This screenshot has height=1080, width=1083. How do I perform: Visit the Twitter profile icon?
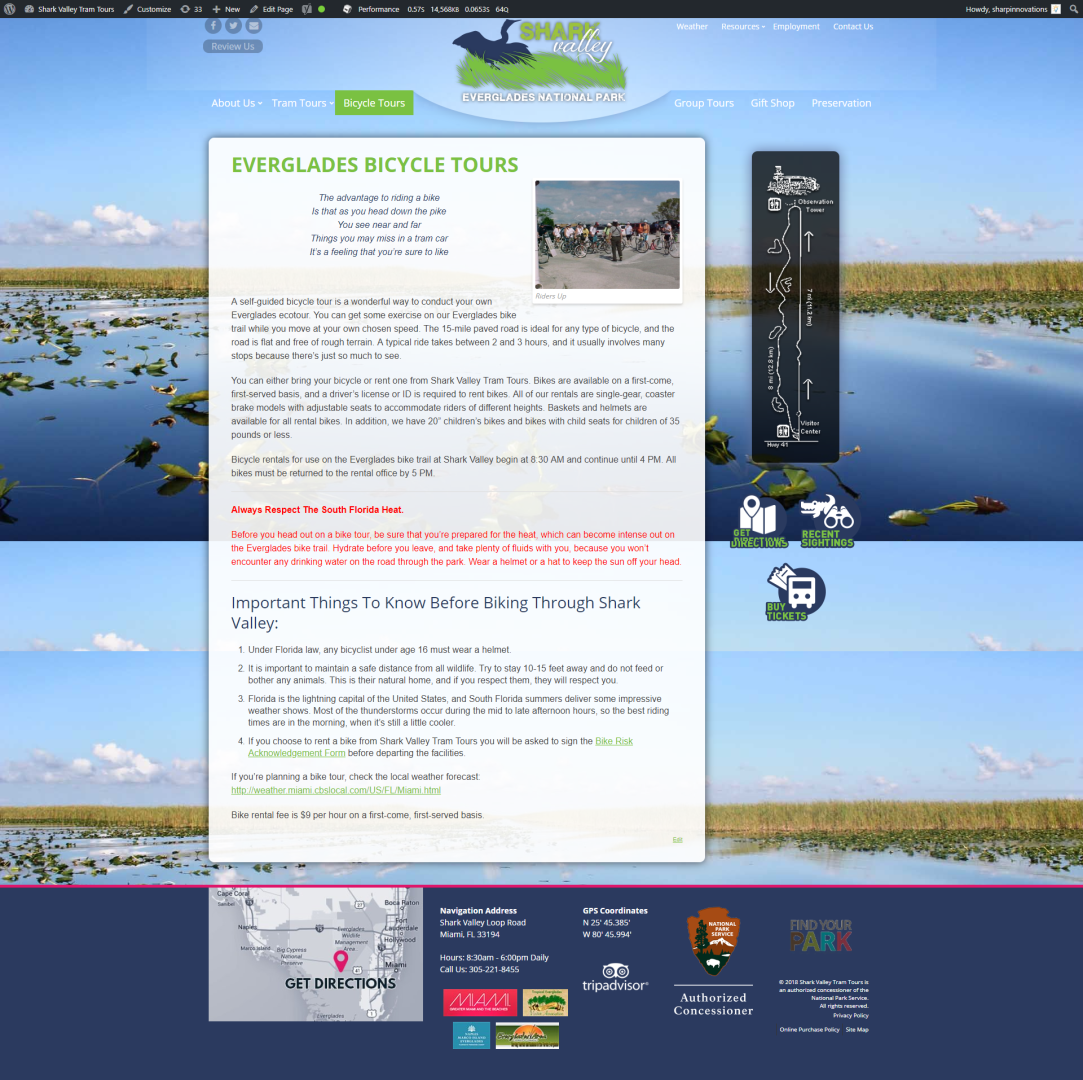pyautogui.click(x=233, y=26)
